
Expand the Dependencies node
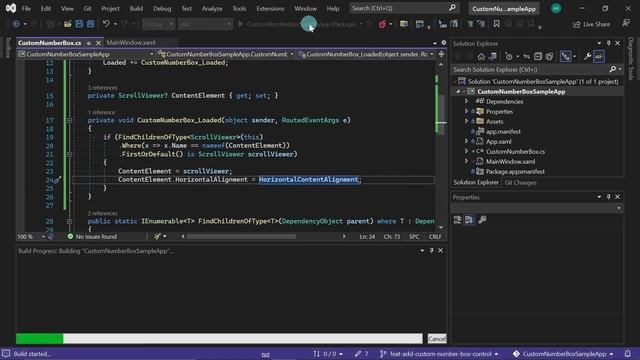point(467,101)
